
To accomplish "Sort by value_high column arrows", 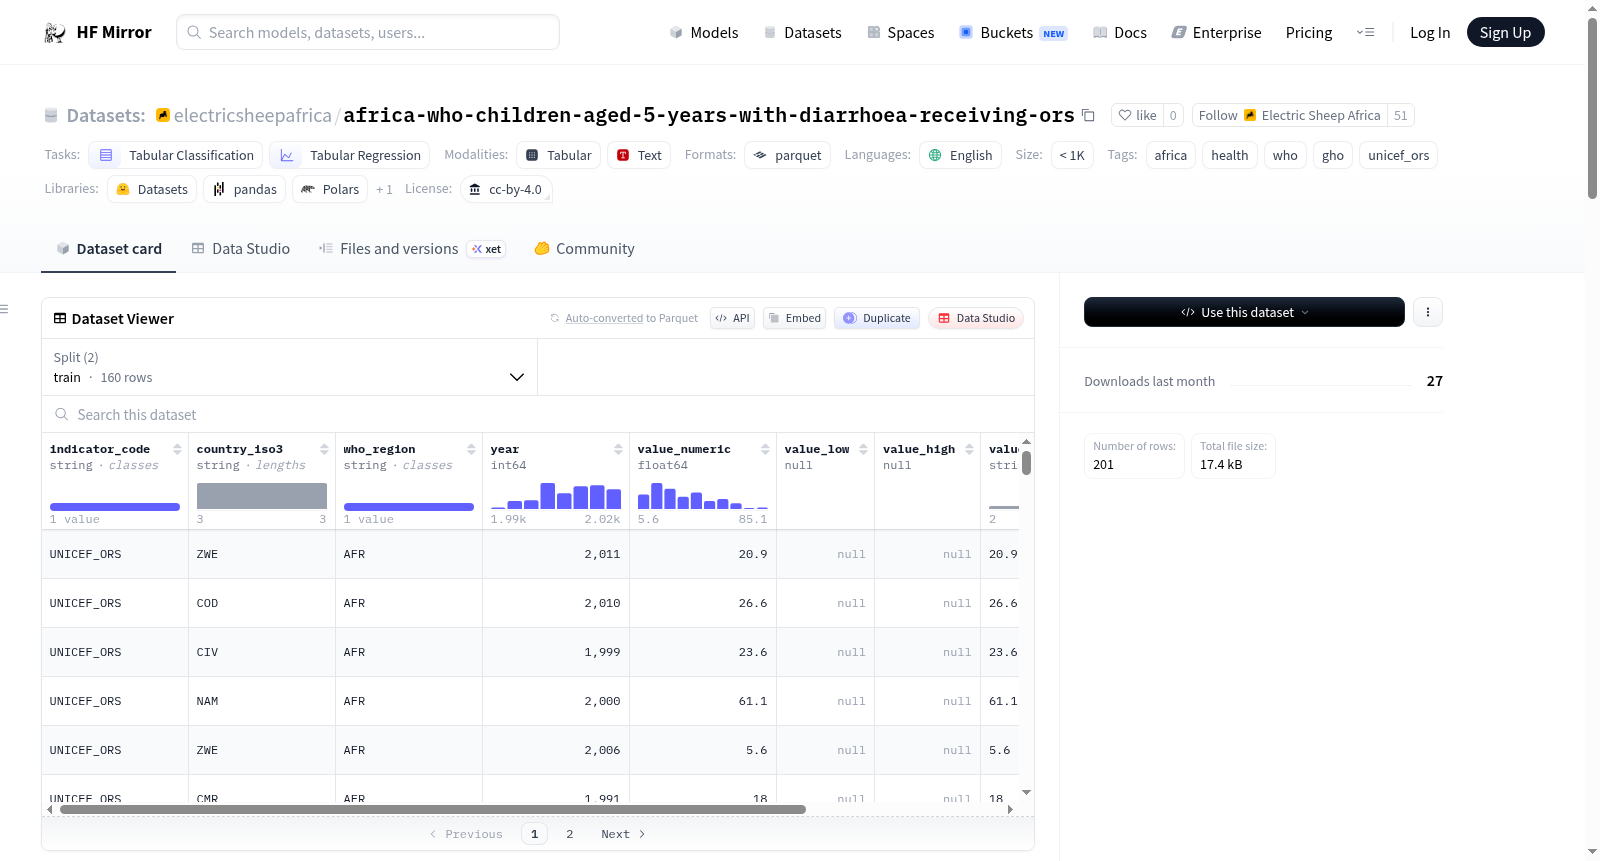I will click(969, 450).
